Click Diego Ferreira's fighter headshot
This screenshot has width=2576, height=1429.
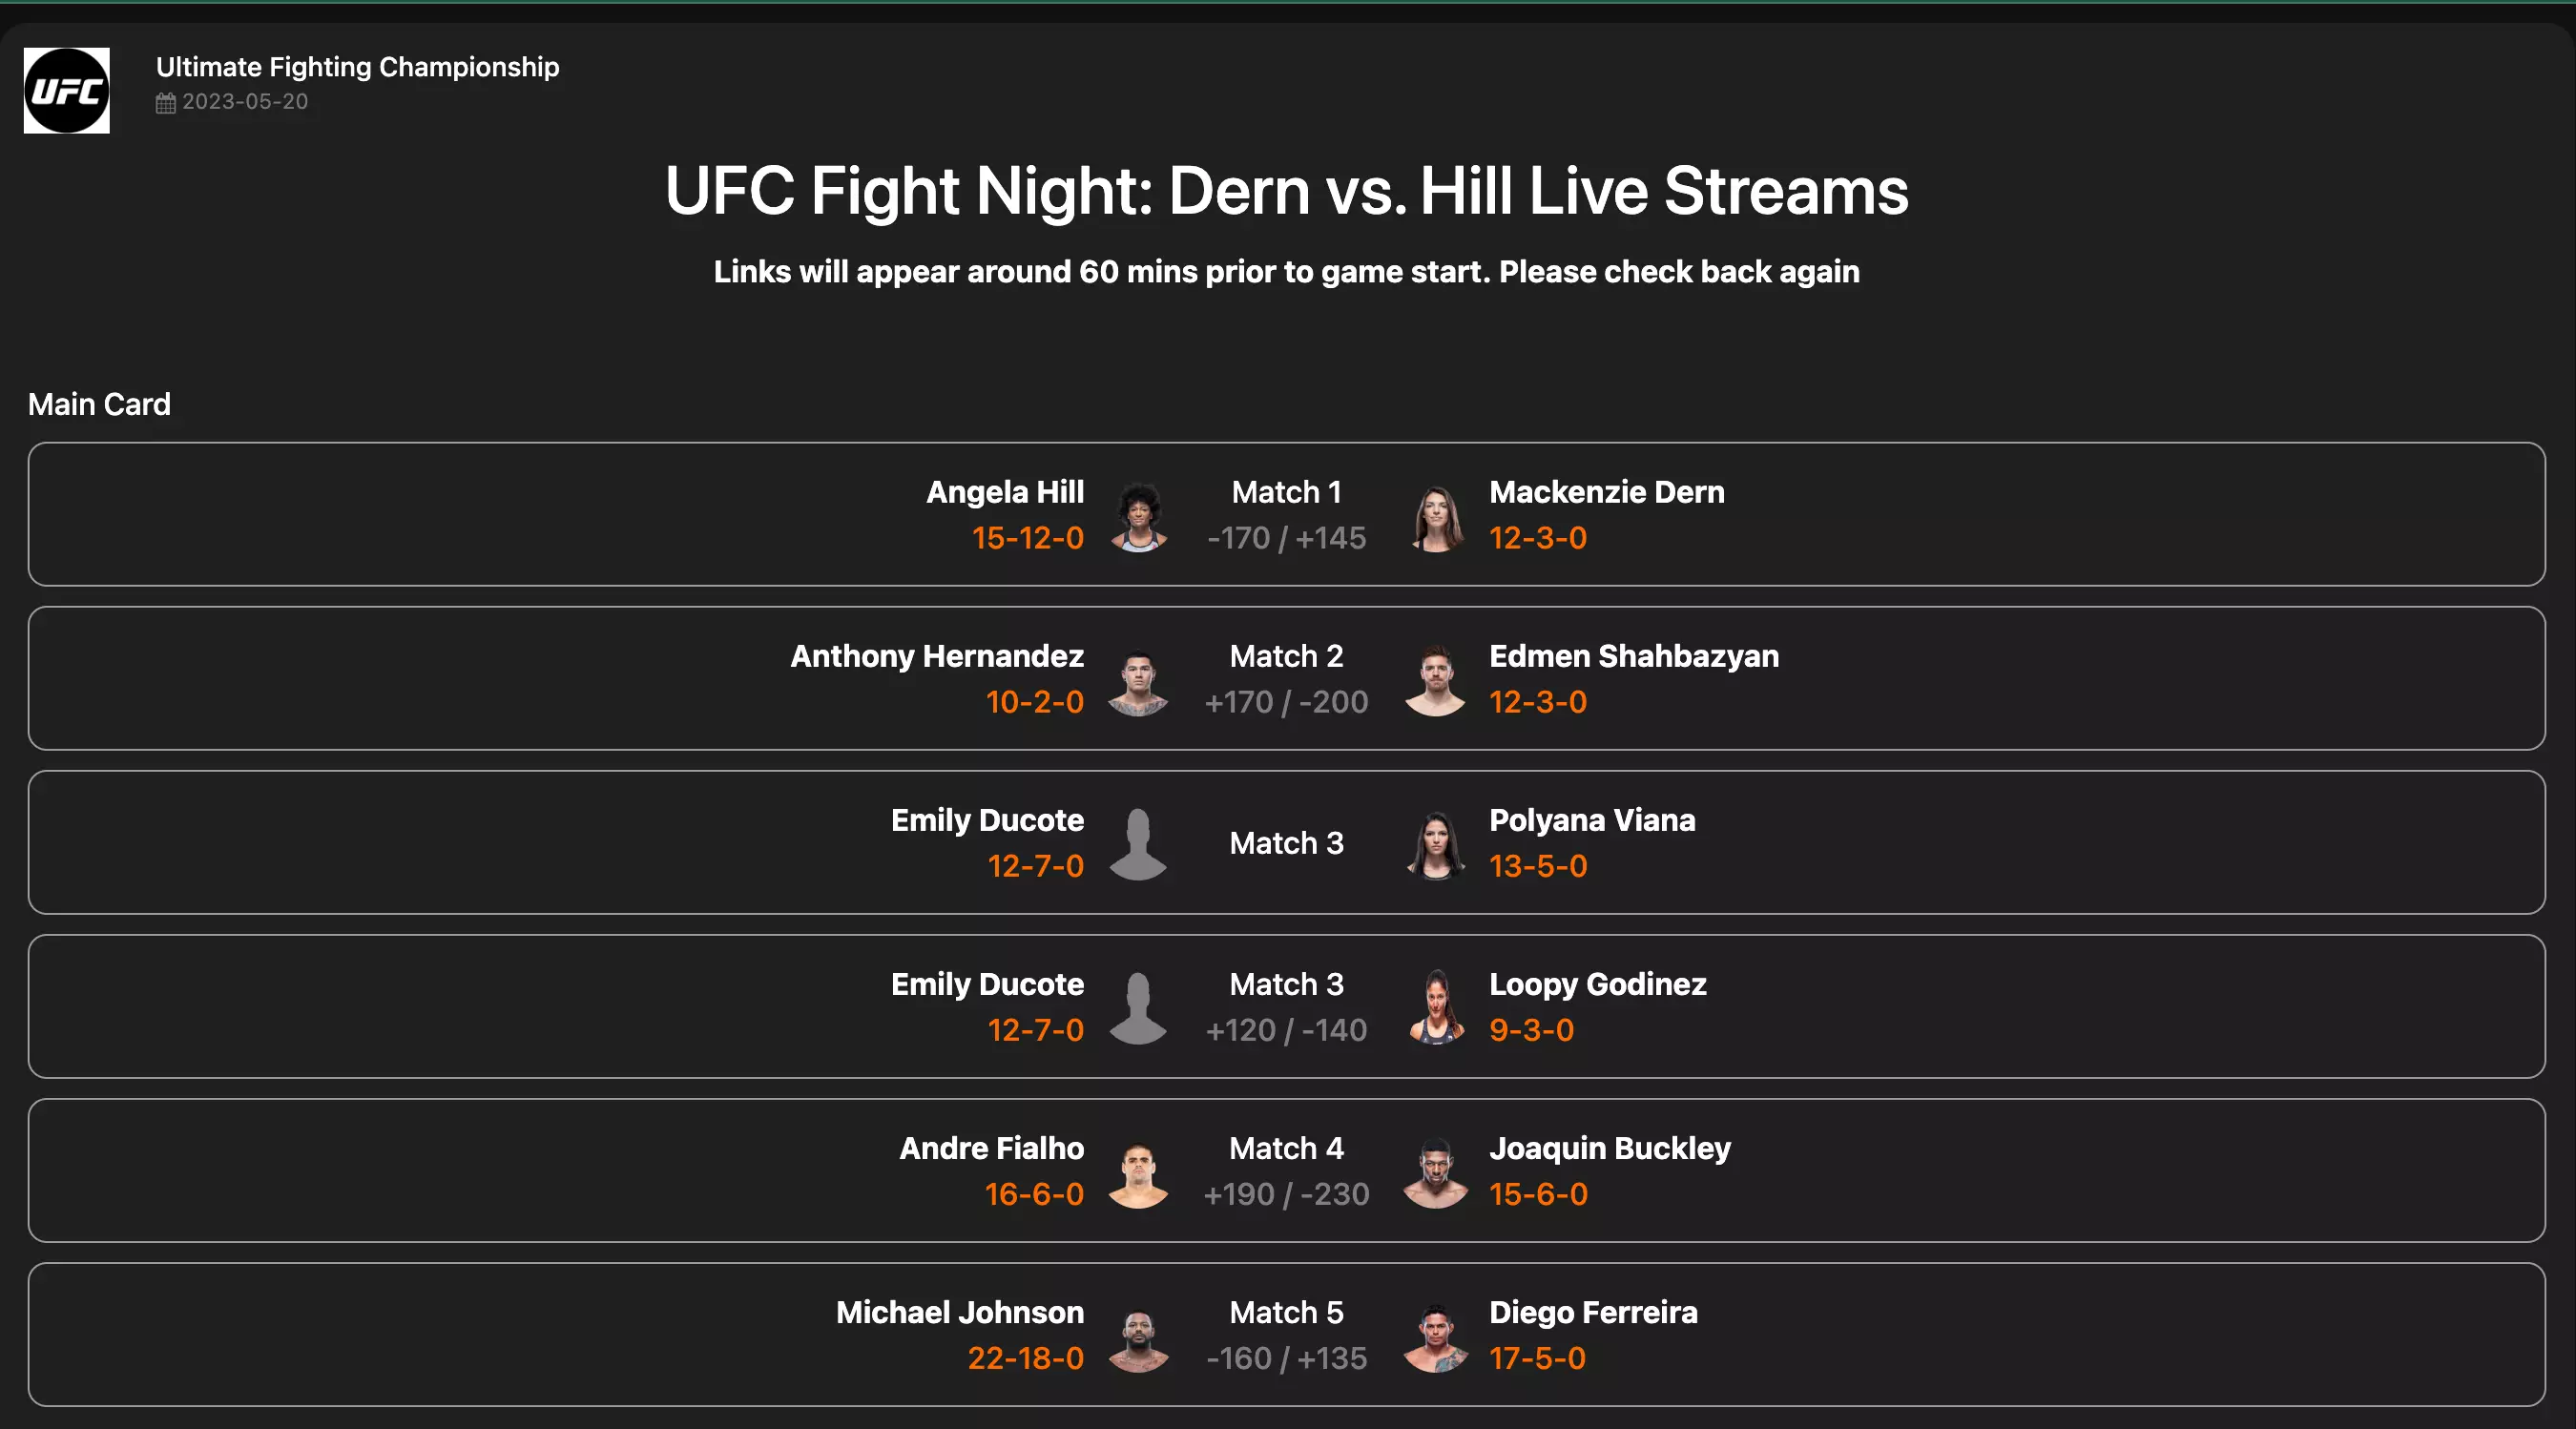(x=1436, y=1337)
